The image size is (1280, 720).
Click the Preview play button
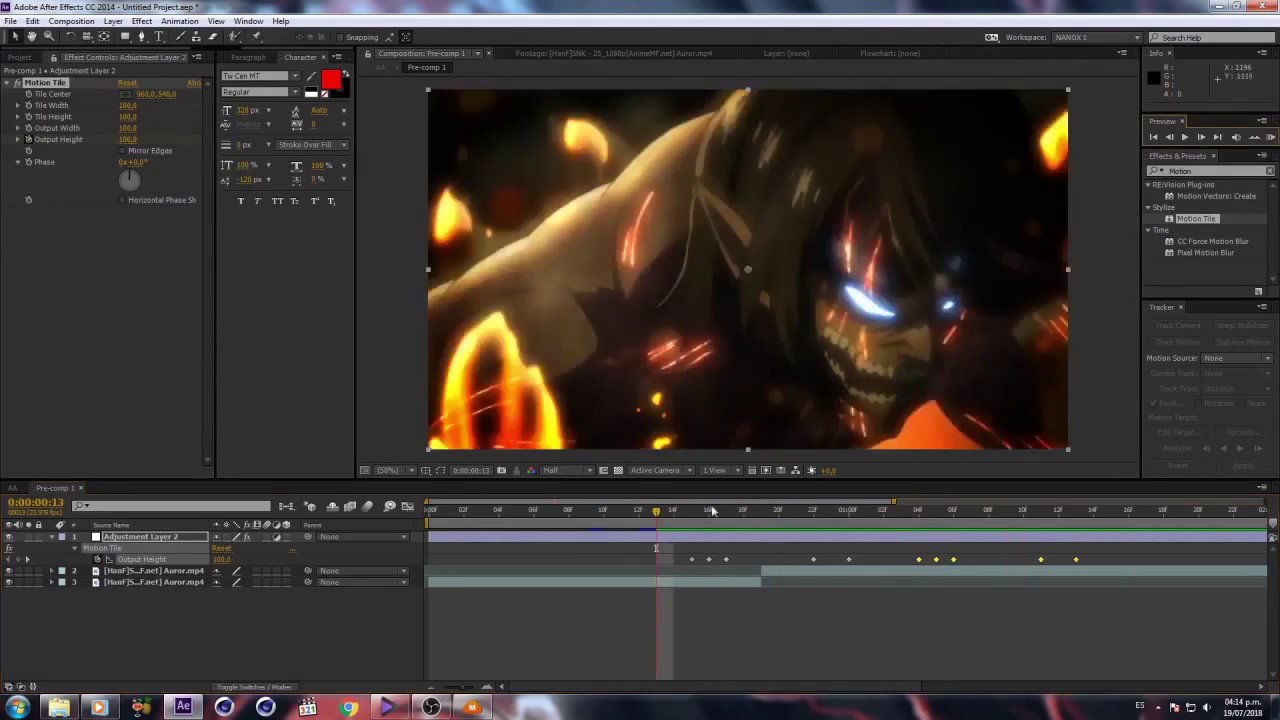tap(1185, 137)
